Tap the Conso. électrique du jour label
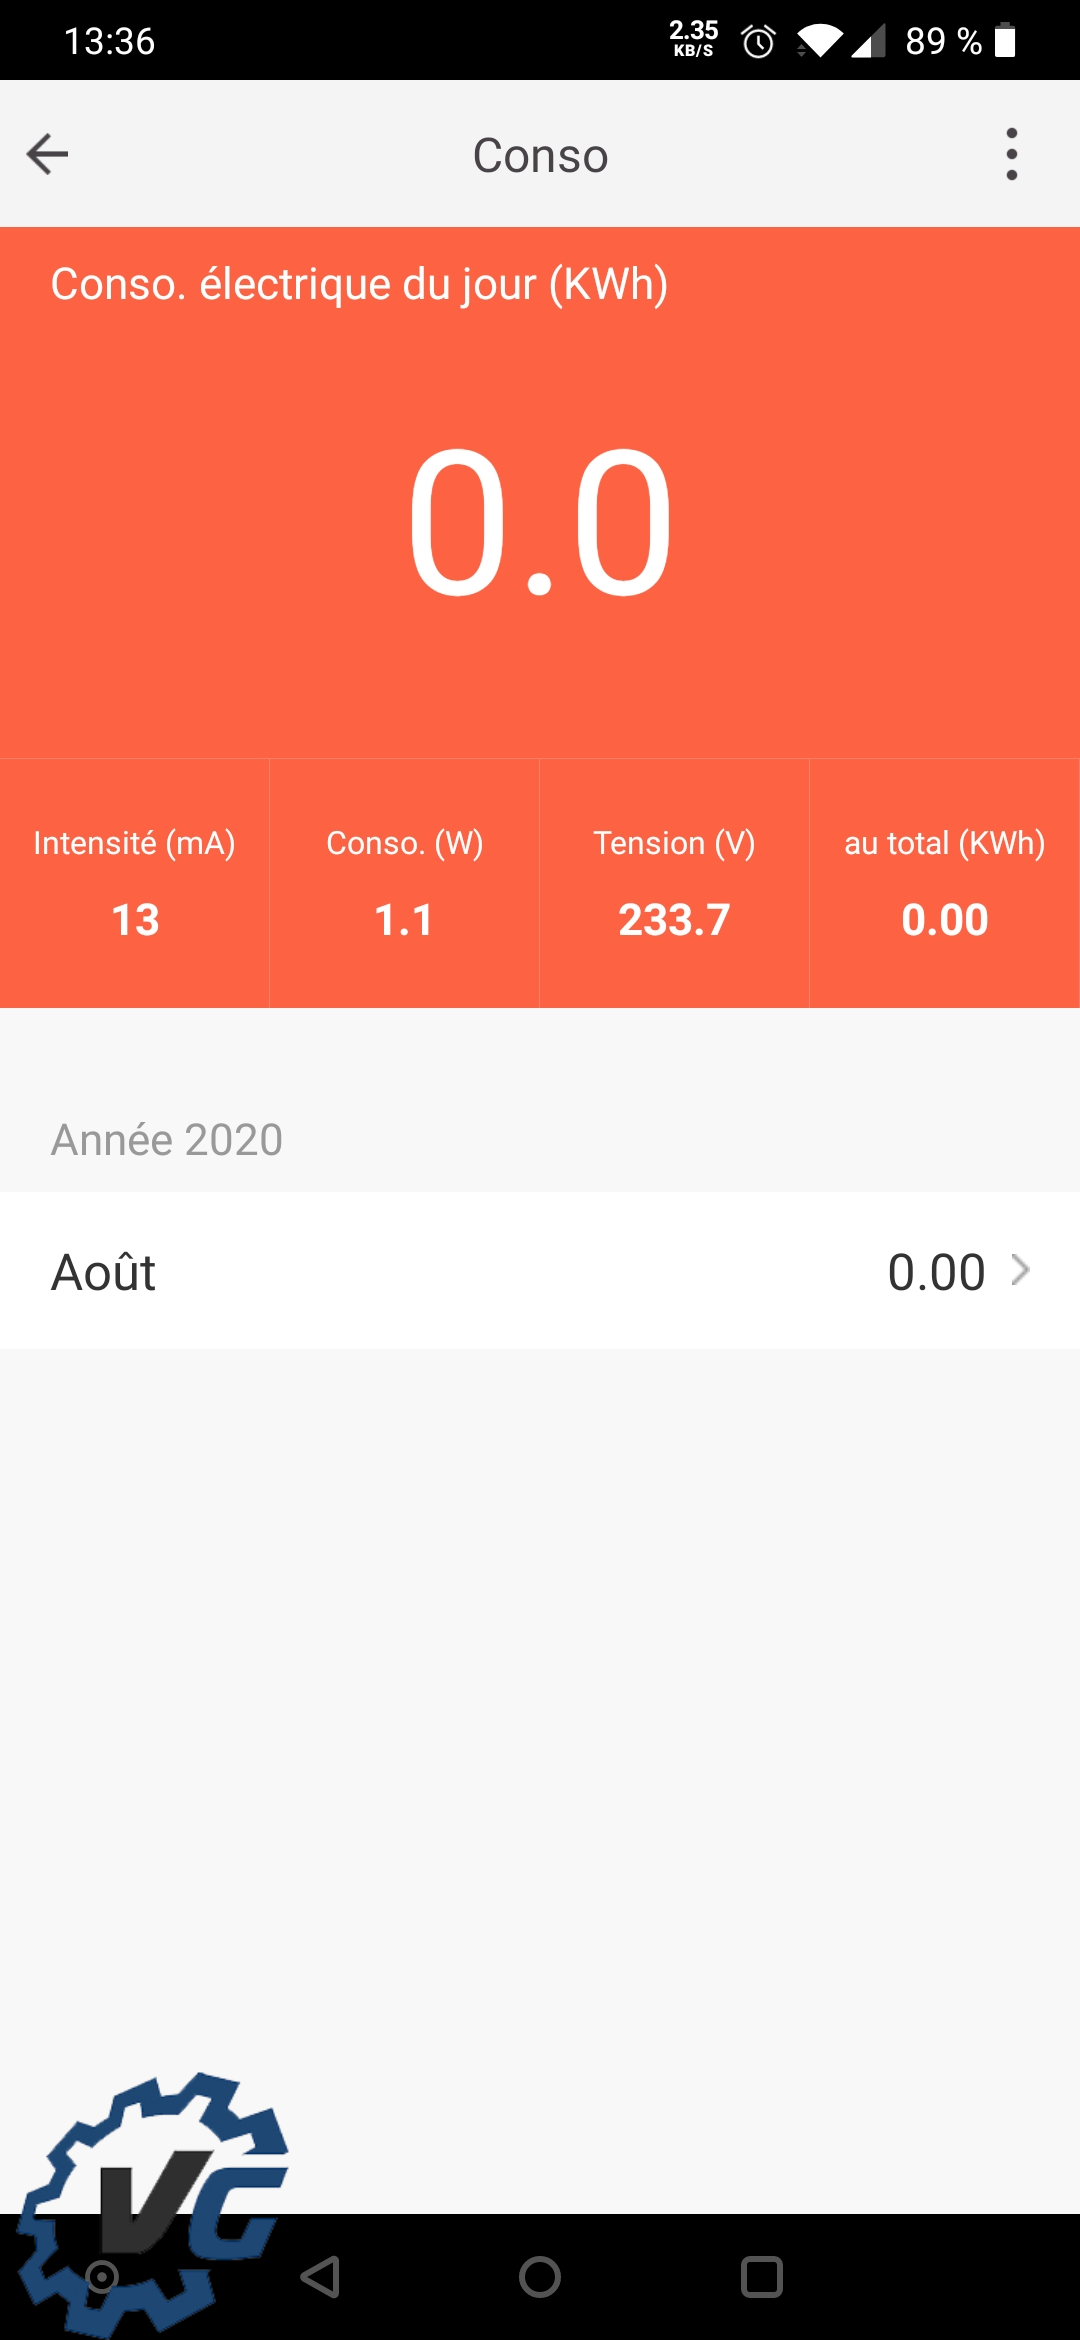 (x=359, y=284)
